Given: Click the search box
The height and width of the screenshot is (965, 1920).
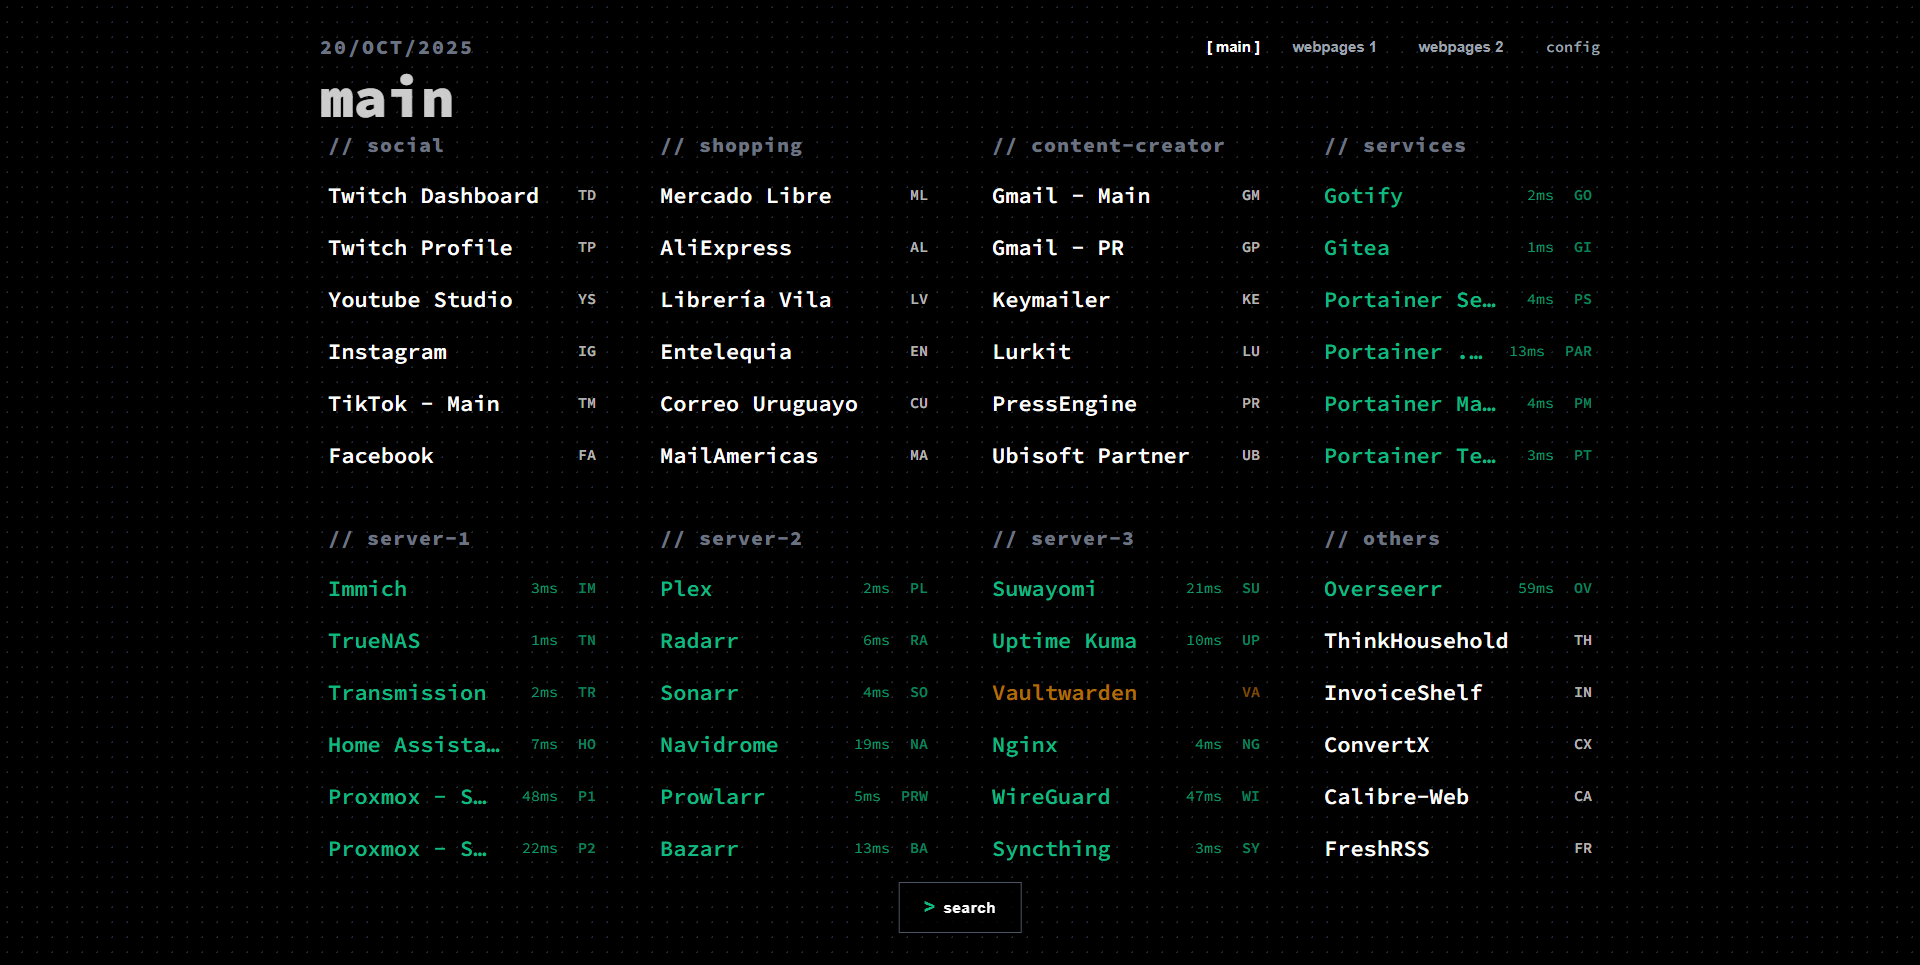Looking at the screenshot, I should [x=960, y=907].
